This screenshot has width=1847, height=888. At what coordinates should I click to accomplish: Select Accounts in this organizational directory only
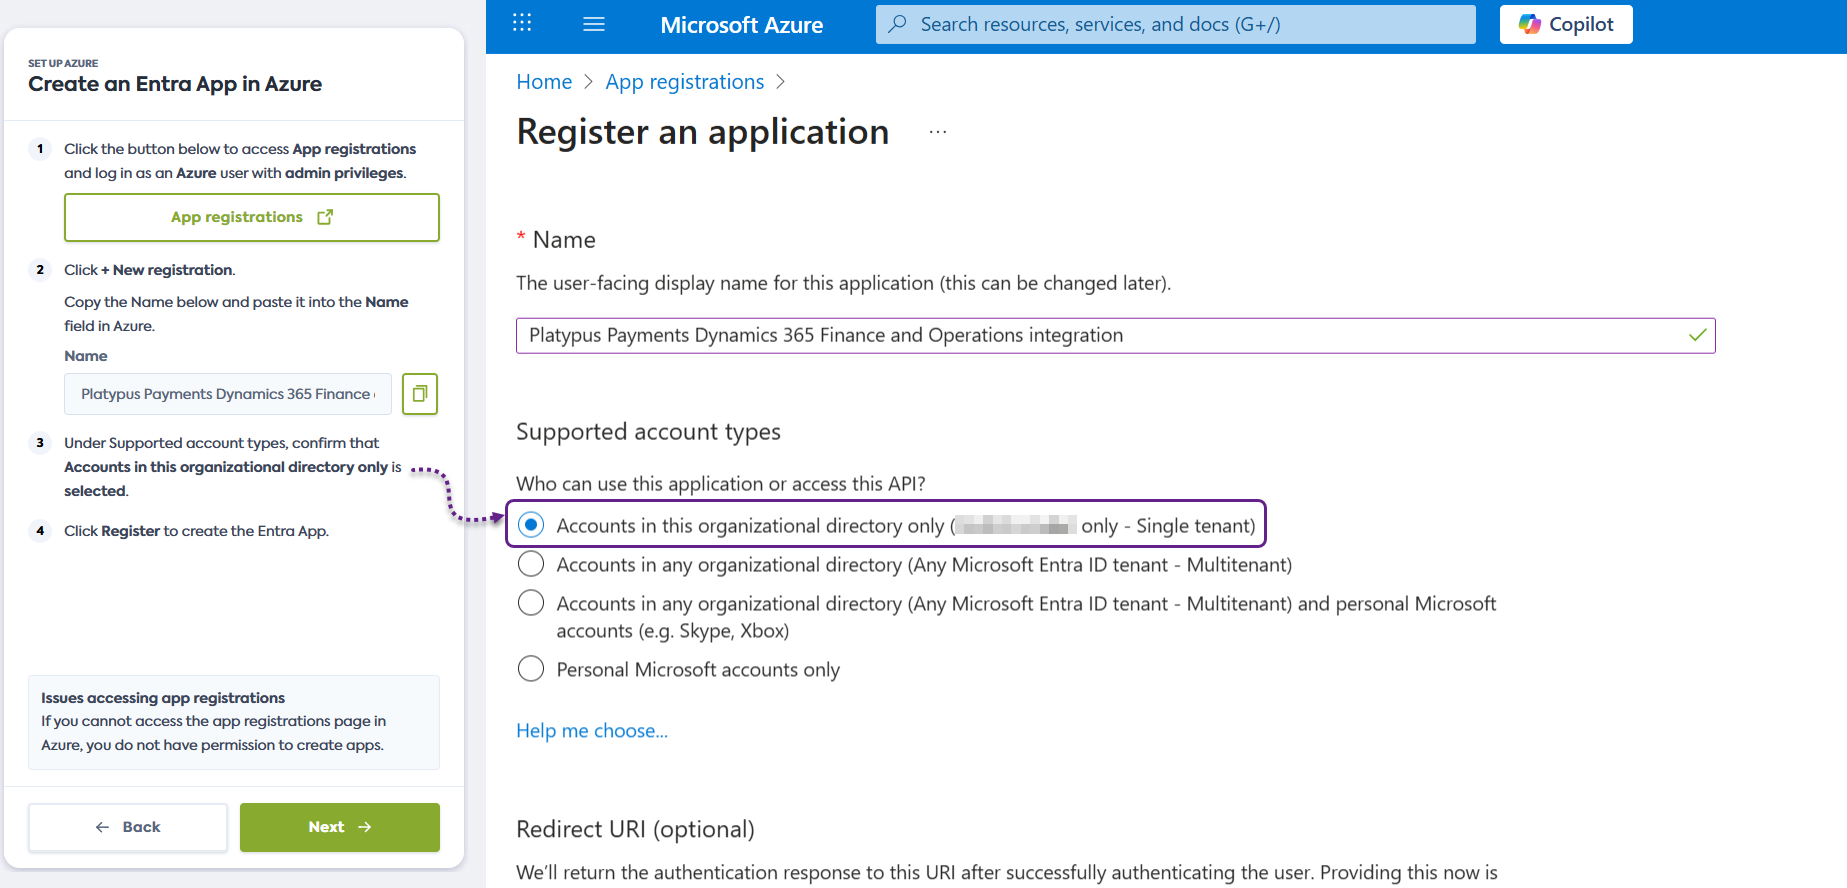(531, 525)
